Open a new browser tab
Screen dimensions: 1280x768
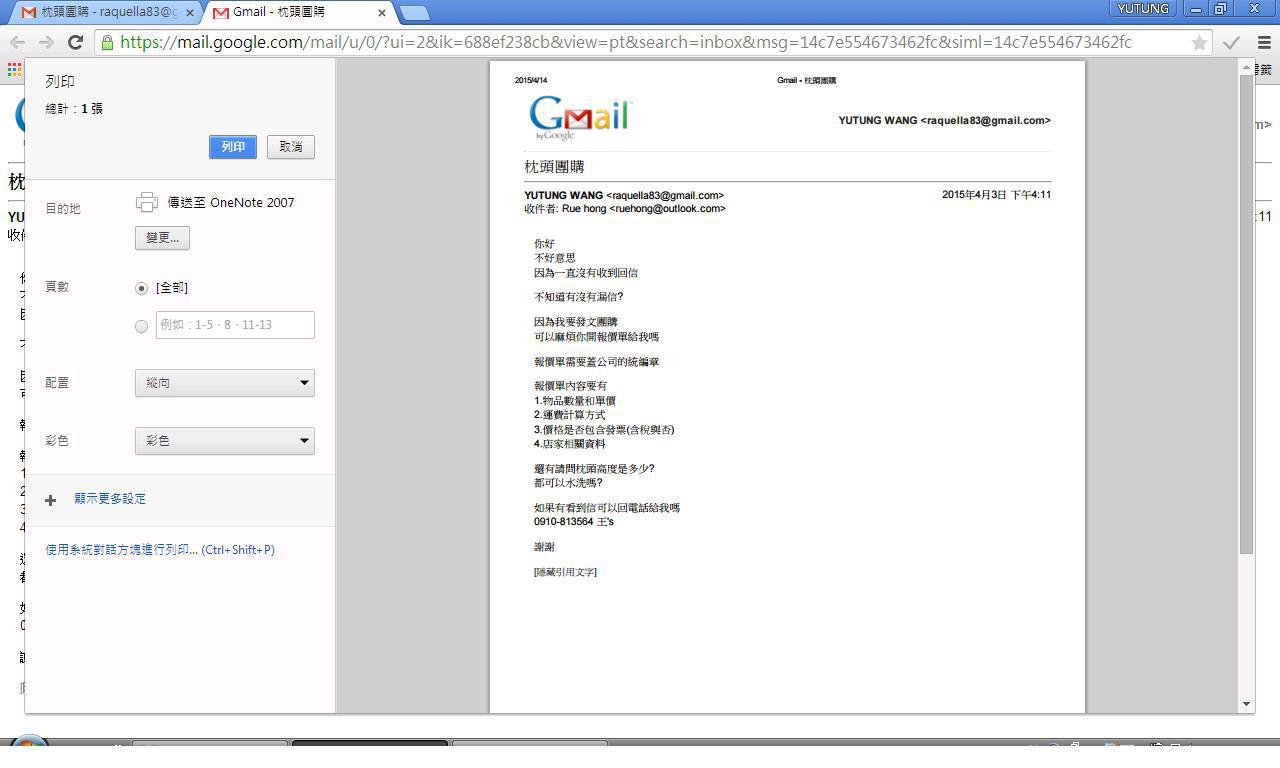coord(414,13)
